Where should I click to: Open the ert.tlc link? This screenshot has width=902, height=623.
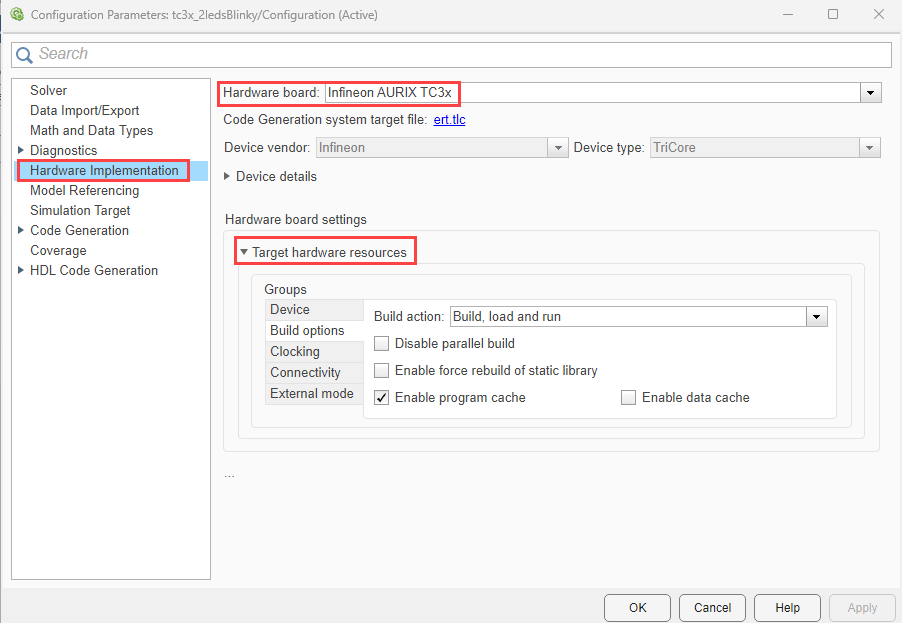click(x=449, y=120)
